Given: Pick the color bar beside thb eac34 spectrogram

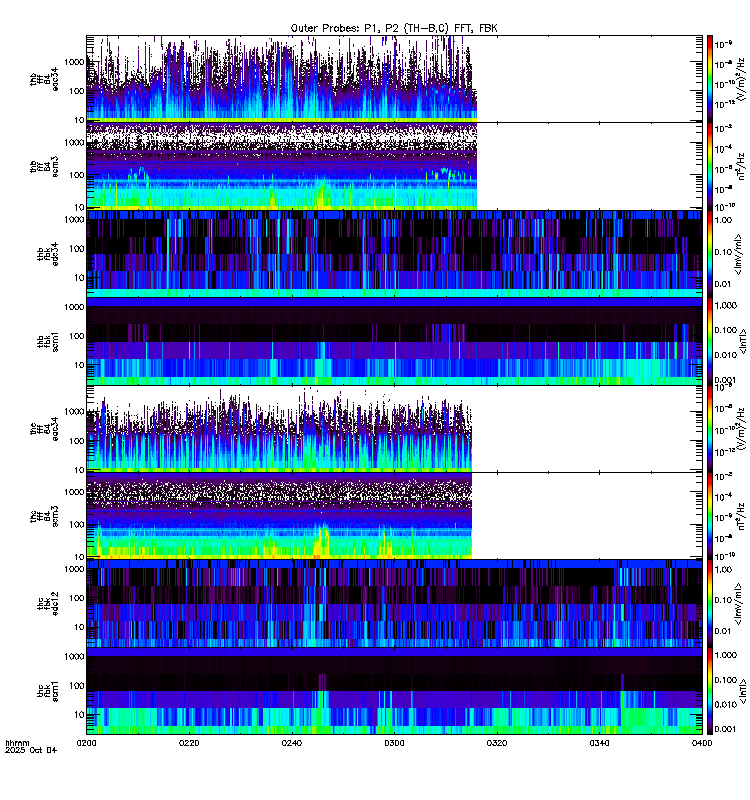Looking at the screenshot, I should point(709,79).
